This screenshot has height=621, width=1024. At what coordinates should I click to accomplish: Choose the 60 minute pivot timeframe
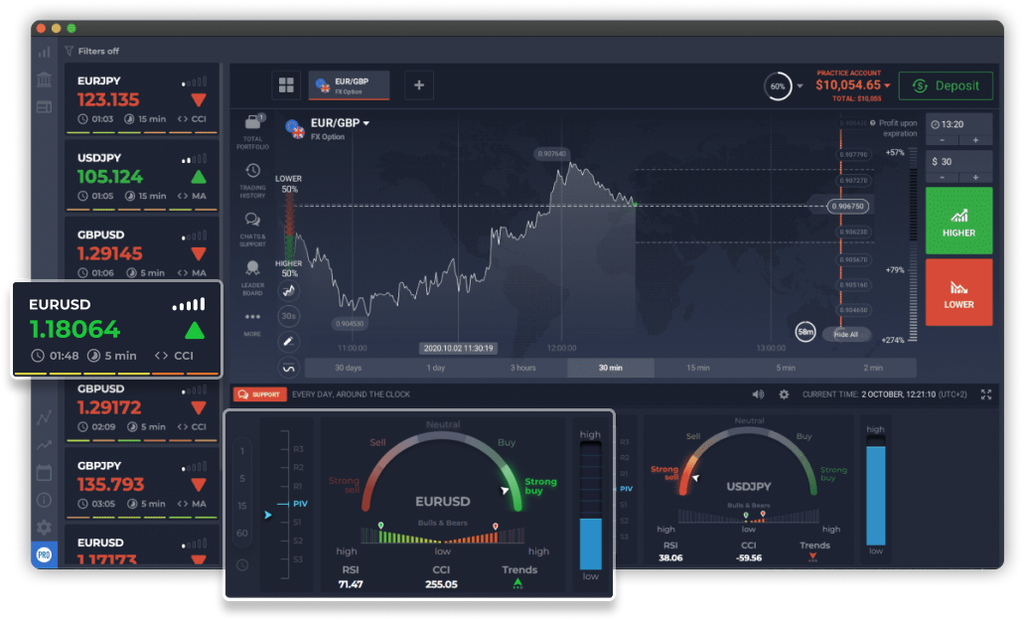pyautogui.click(x=242, y=533)
